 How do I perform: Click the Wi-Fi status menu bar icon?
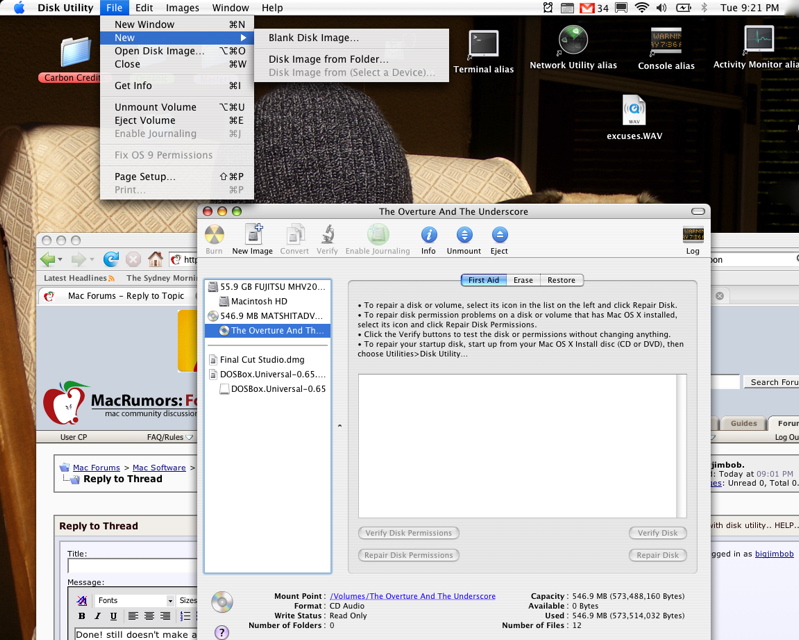tap(642, 8)
